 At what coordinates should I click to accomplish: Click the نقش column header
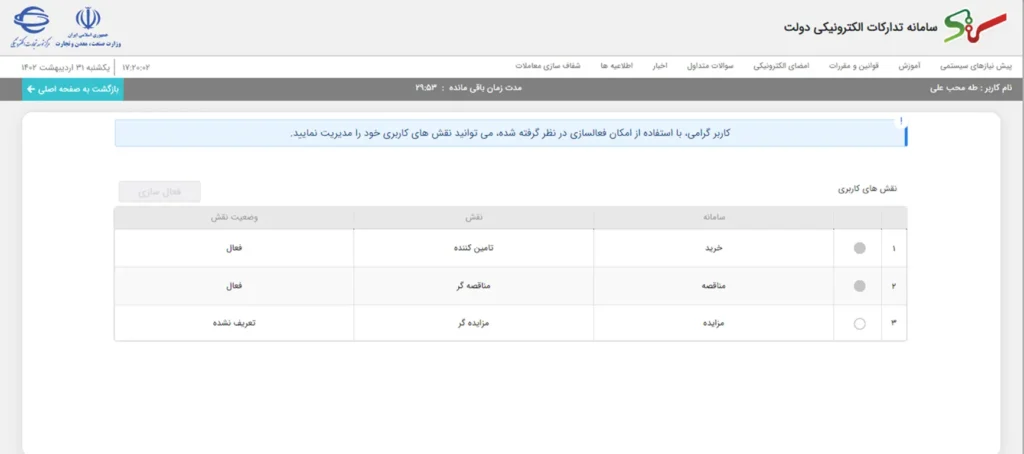(x=475, y=218)
